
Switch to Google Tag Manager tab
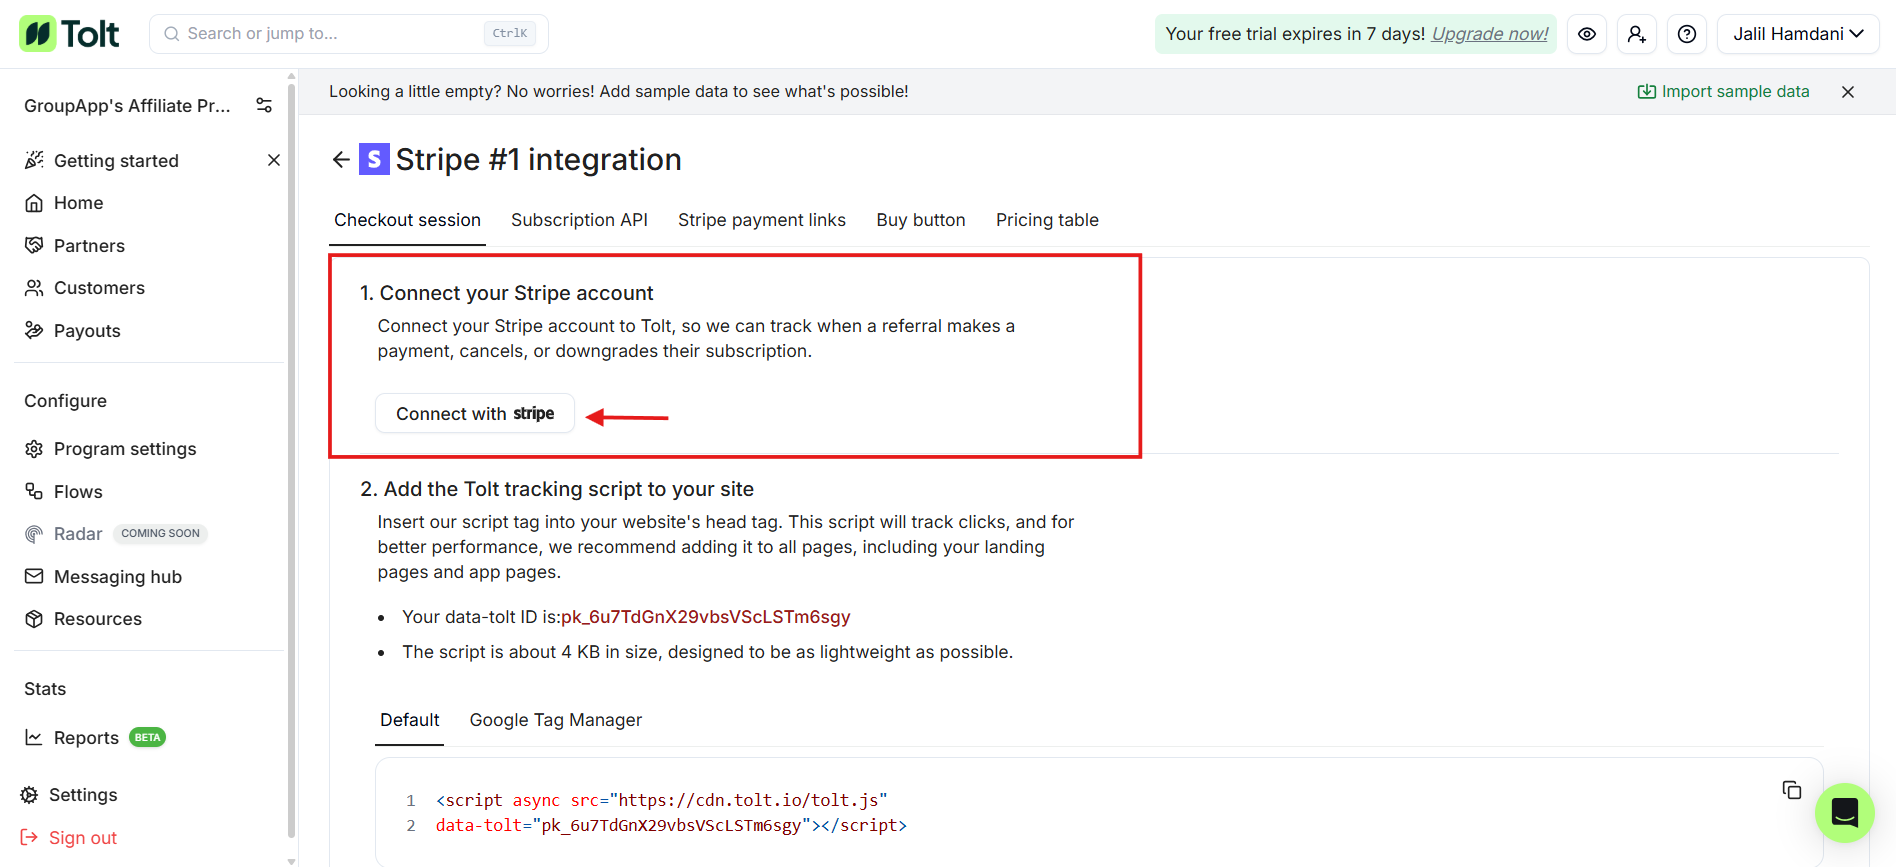(x=556, y=721)
